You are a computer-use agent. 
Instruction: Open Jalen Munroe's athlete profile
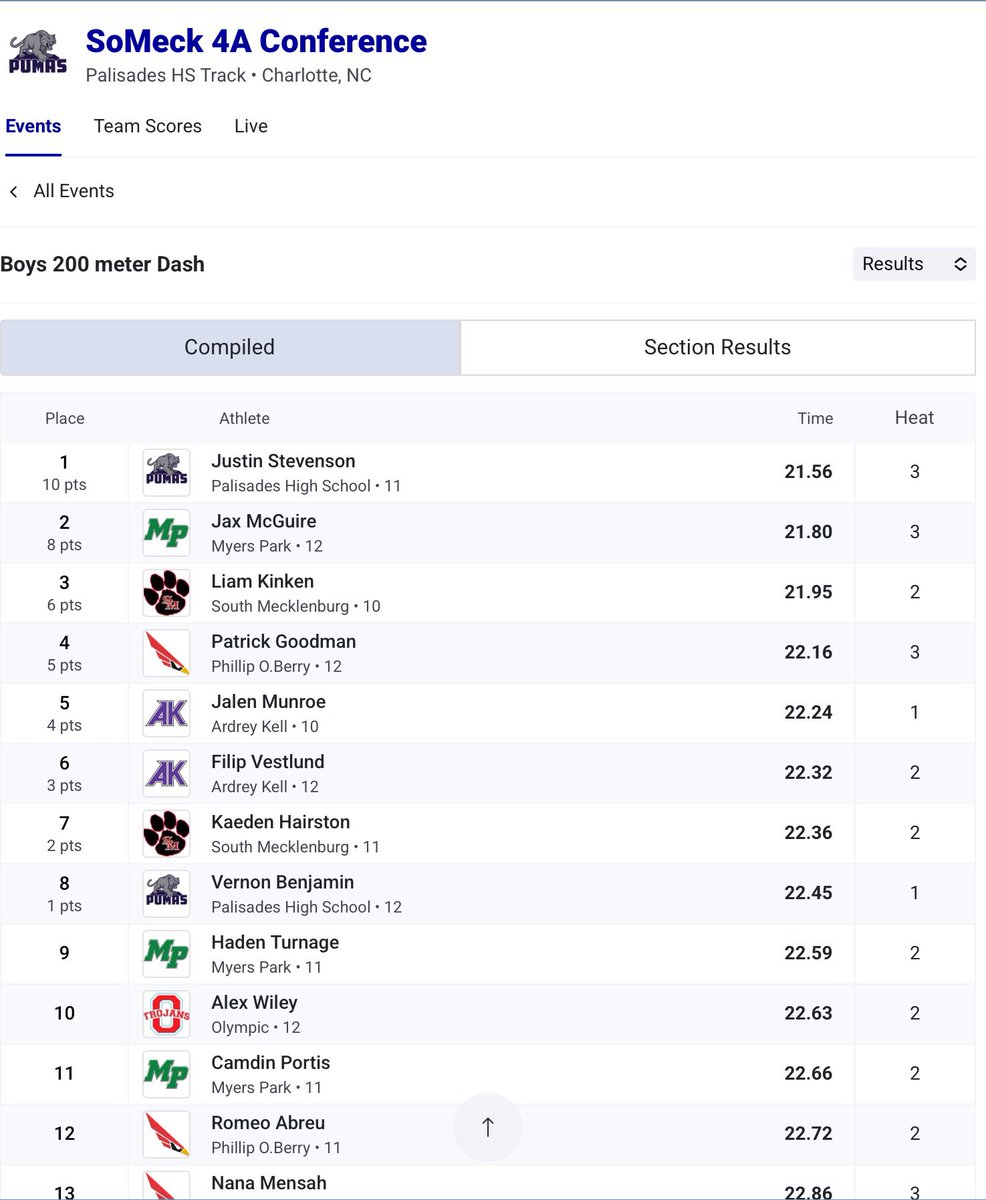[x=268, y=701]
